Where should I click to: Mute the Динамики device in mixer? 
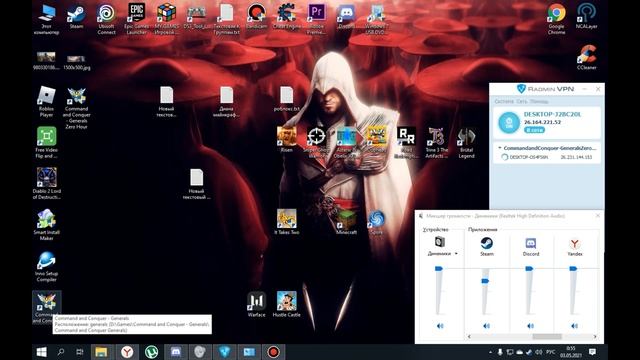440,326
